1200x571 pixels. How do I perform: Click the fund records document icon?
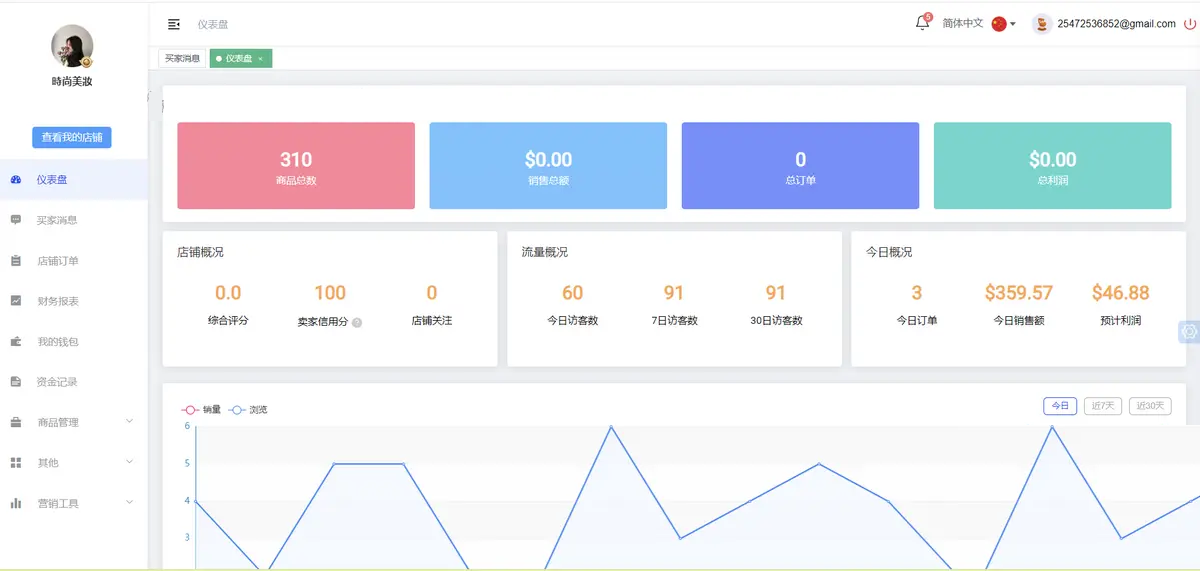16,382
